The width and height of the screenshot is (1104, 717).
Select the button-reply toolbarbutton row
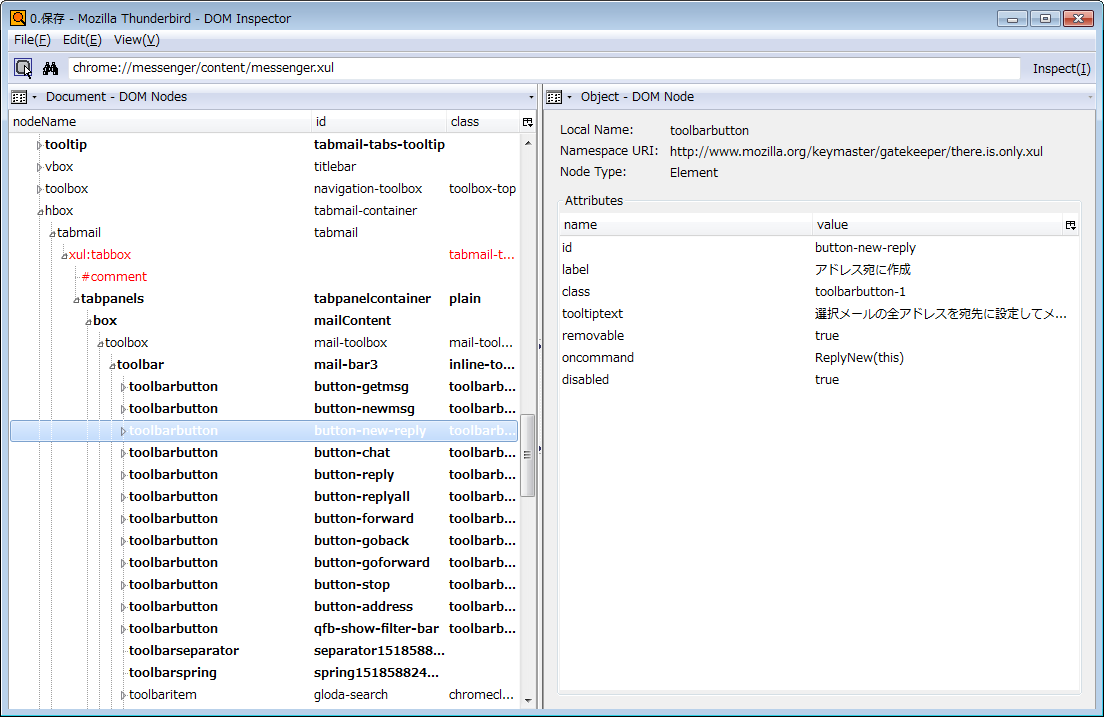point(265,475)
